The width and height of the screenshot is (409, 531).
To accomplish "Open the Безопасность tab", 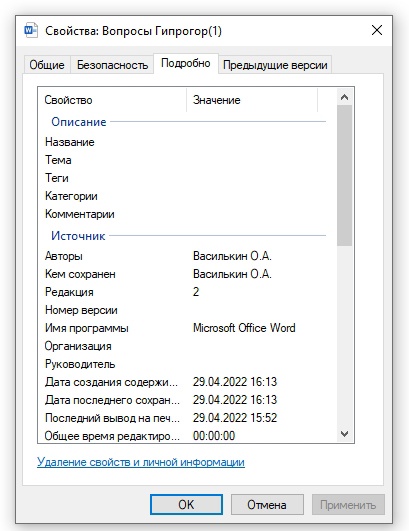I will (x=112, y=65).
